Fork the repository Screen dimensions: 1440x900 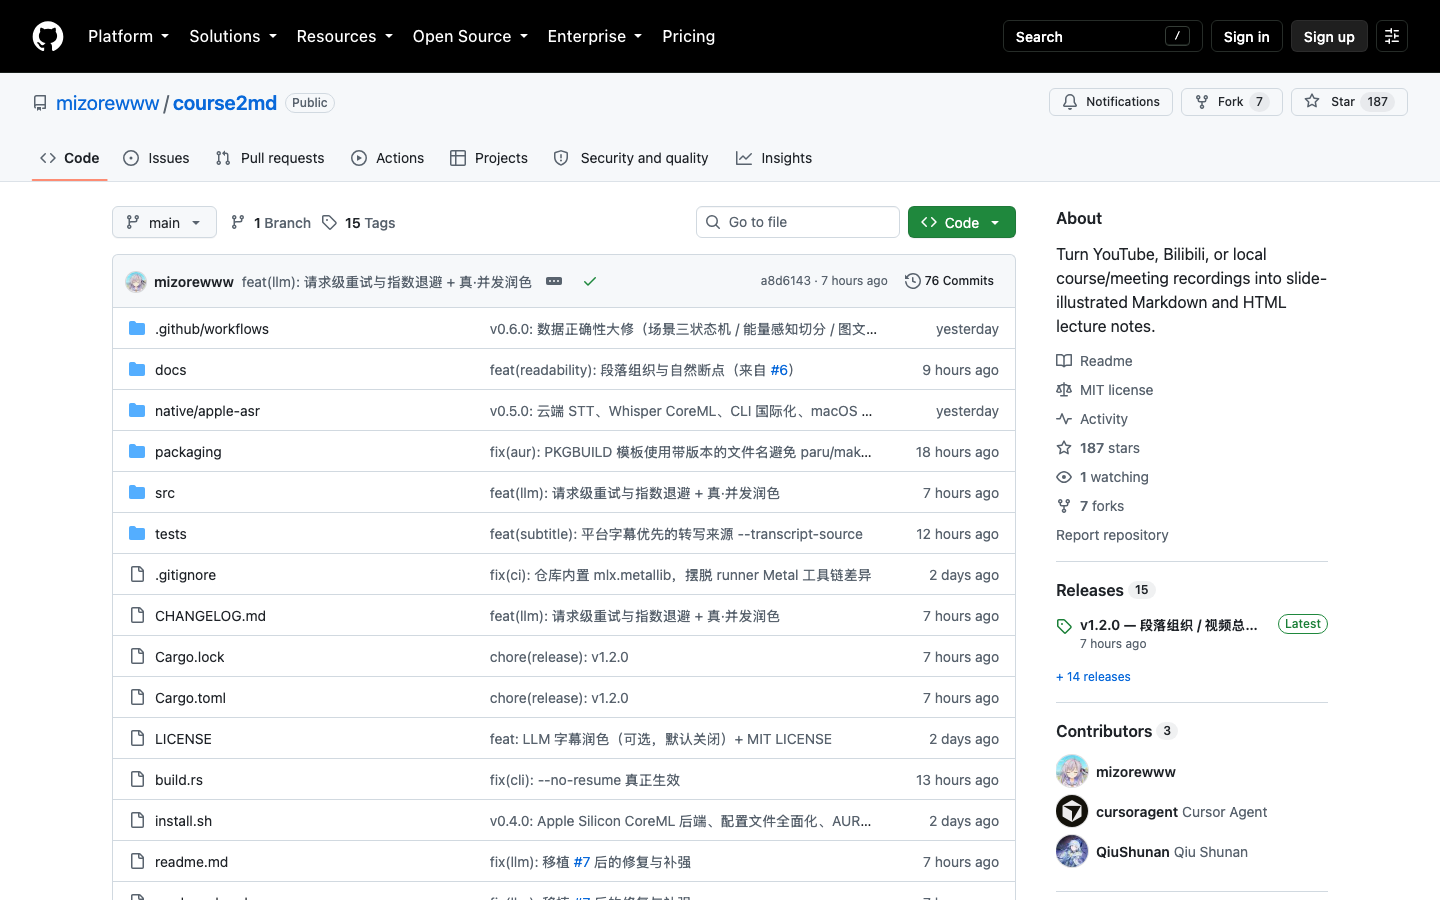(1231, 102)
